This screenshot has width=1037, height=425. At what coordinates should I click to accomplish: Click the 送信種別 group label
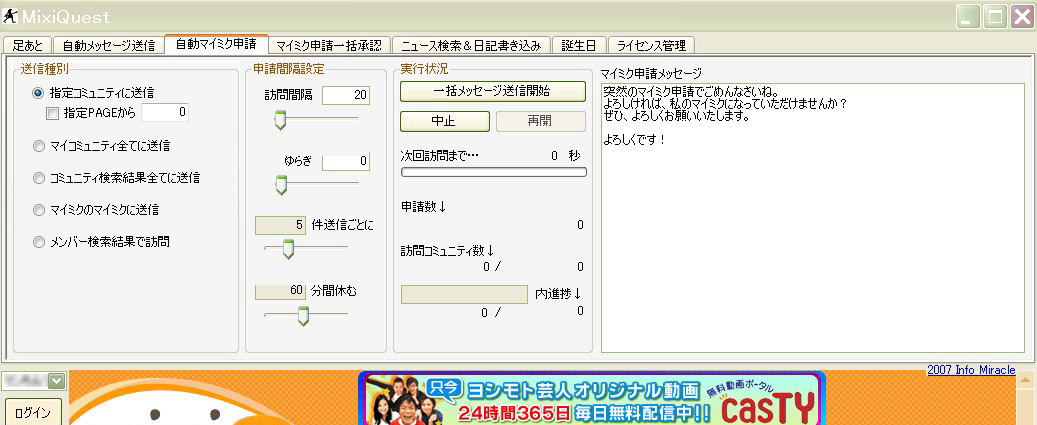point(44,68)
